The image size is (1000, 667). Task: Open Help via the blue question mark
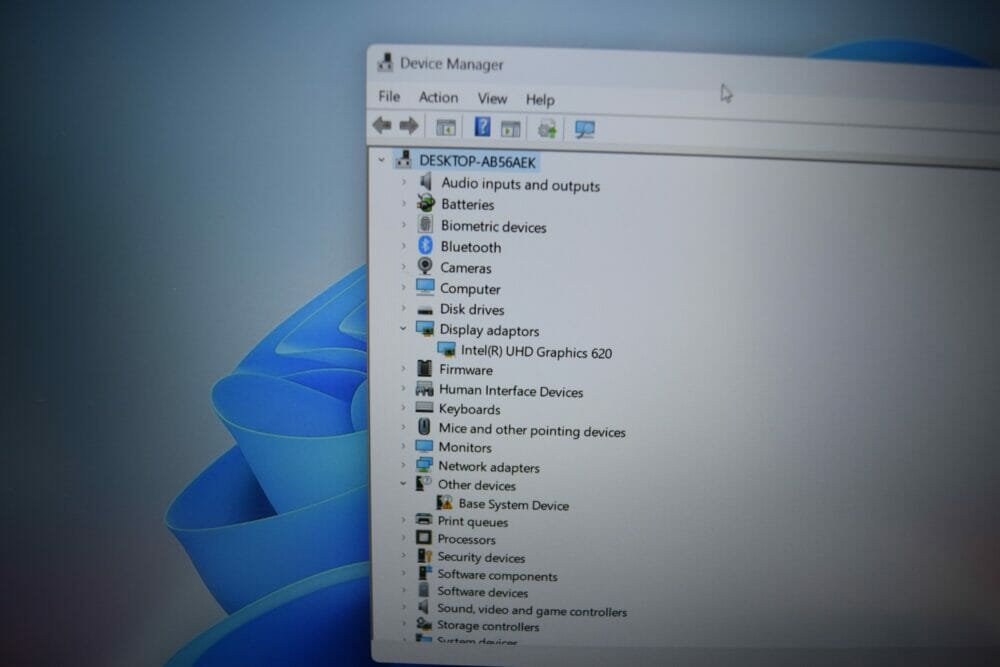(x=482, y=127)
